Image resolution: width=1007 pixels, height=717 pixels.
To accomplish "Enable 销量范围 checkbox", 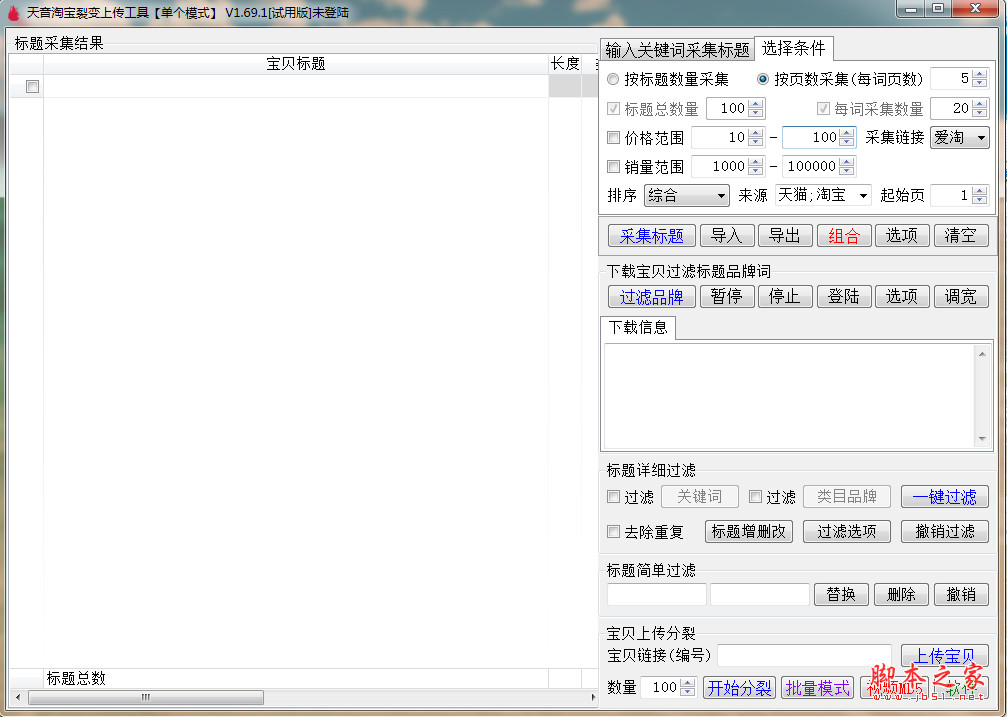I will [613, 166].
